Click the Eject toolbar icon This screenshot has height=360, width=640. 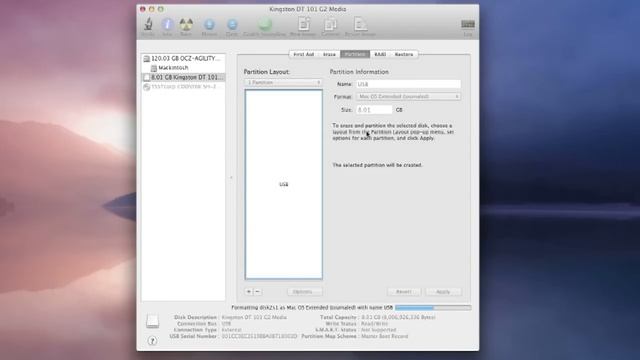(232, 24)
